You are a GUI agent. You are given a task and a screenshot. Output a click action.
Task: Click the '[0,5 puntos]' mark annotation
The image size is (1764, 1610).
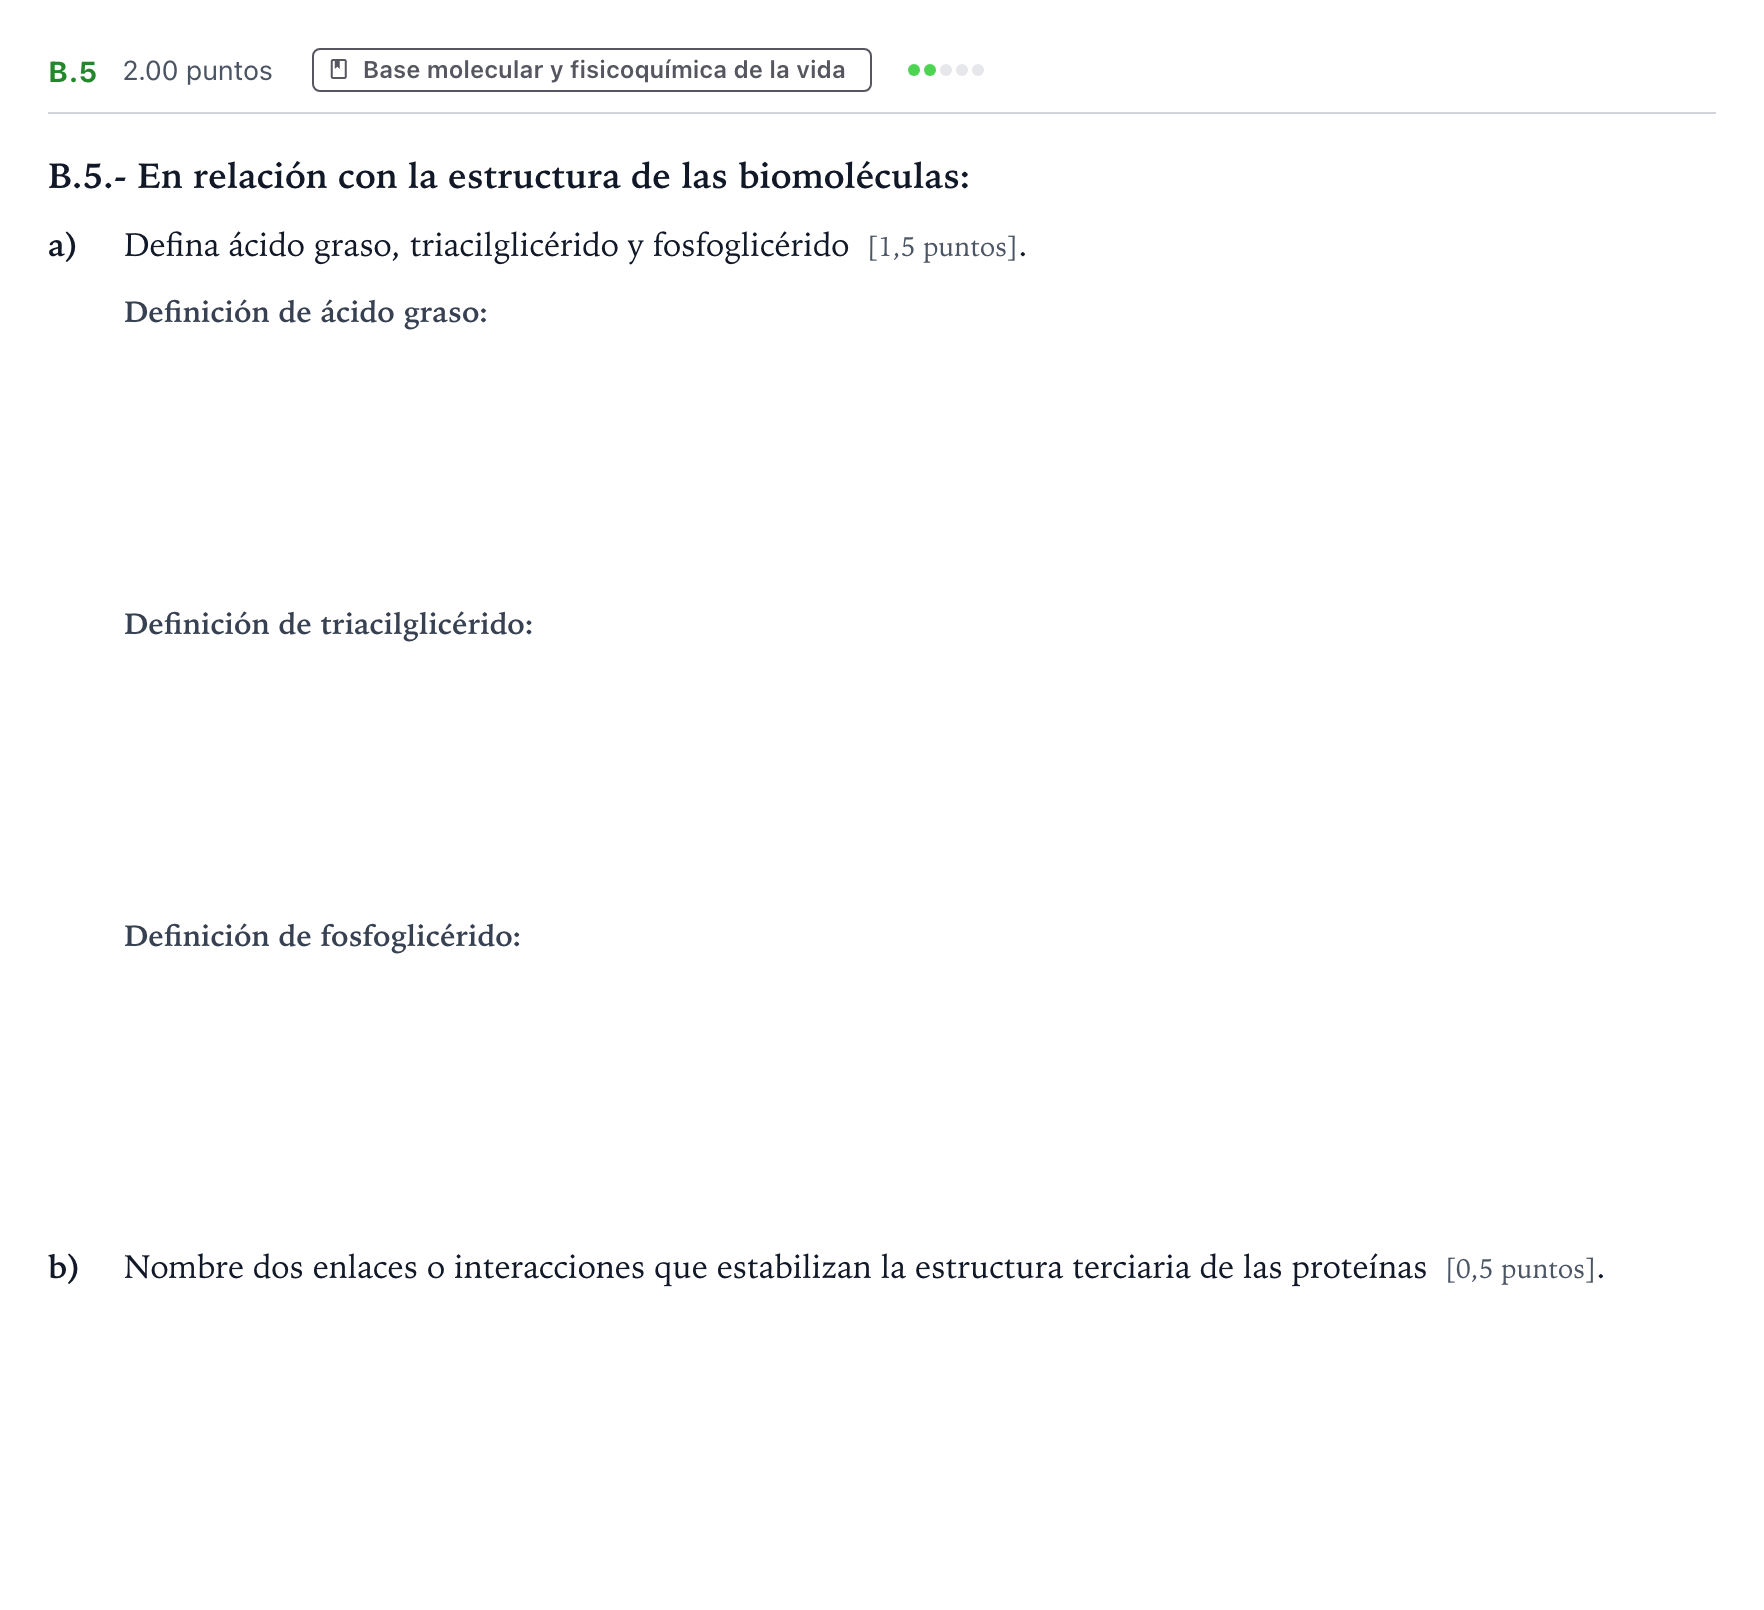coord(1520,1270)
